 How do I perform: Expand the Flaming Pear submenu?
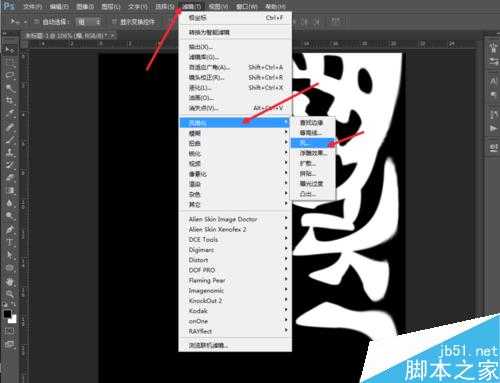pyautogui.click(x=235, y=280)
